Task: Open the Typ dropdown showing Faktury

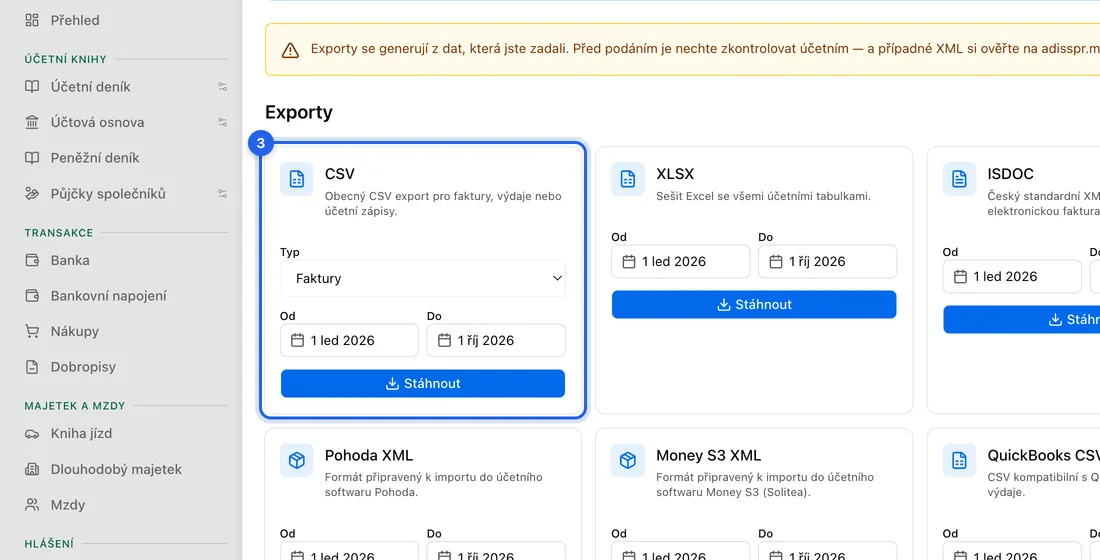Action: [x=423, y=279]
